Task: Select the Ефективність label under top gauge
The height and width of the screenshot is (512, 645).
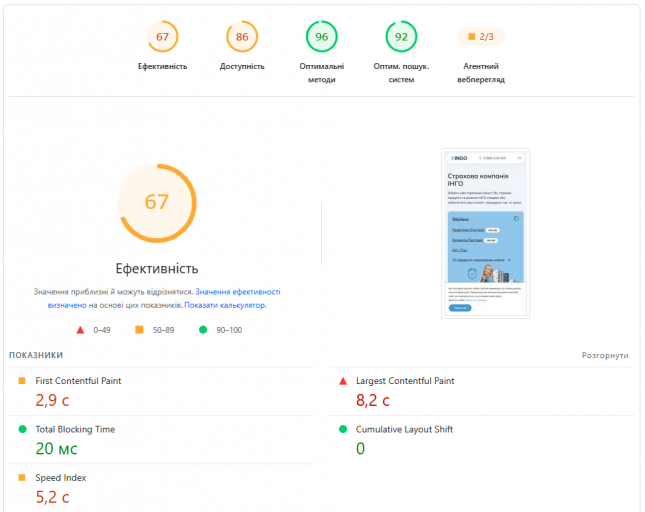Action: click(x=162, y=66)
